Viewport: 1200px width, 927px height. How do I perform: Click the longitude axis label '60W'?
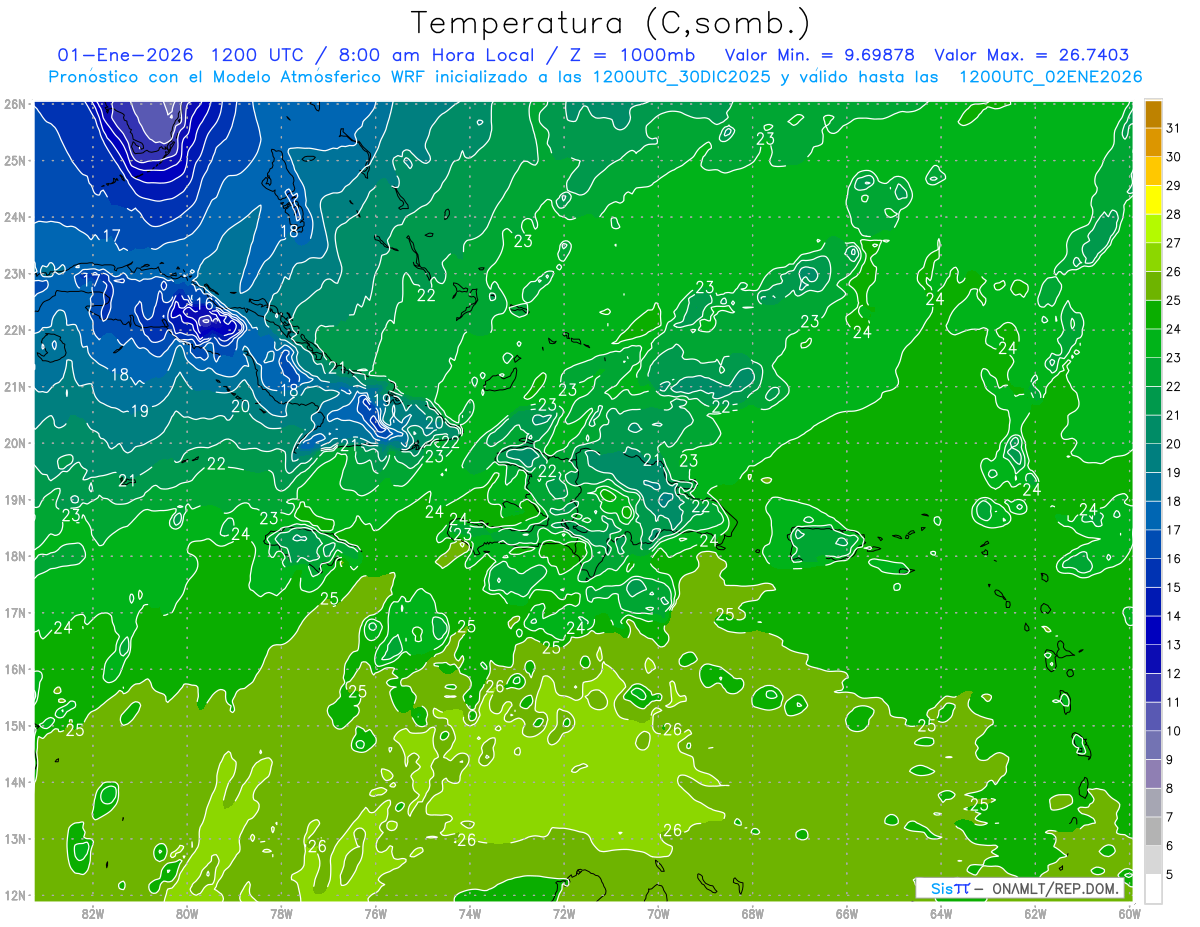pos(1129,913)
